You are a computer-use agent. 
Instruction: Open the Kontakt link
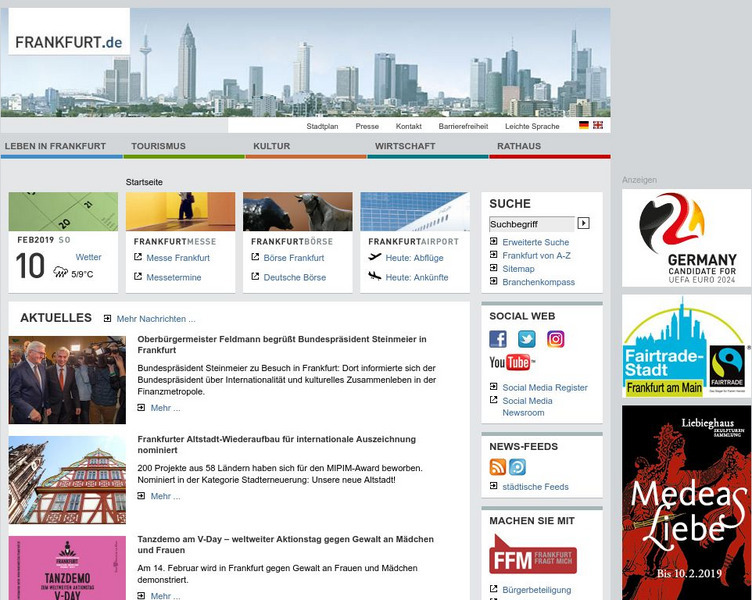(409, 126)
